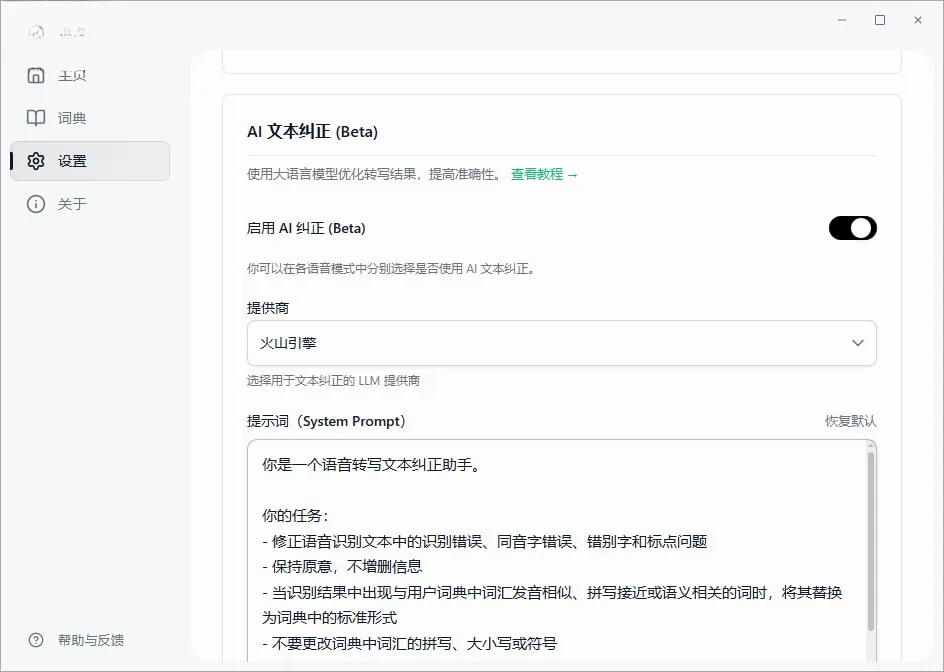
Task: Open the 关于 sidebar item
Action: coord(90,204)
